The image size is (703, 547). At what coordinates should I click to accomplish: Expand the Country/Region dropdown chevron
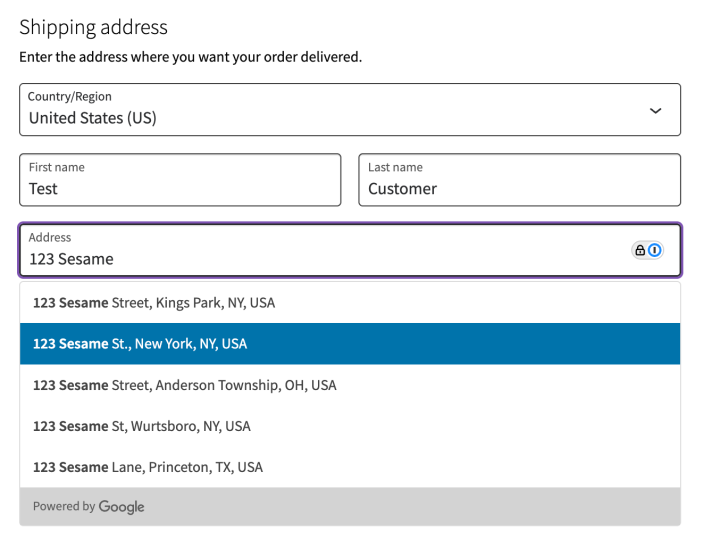(x=655, y=110)
